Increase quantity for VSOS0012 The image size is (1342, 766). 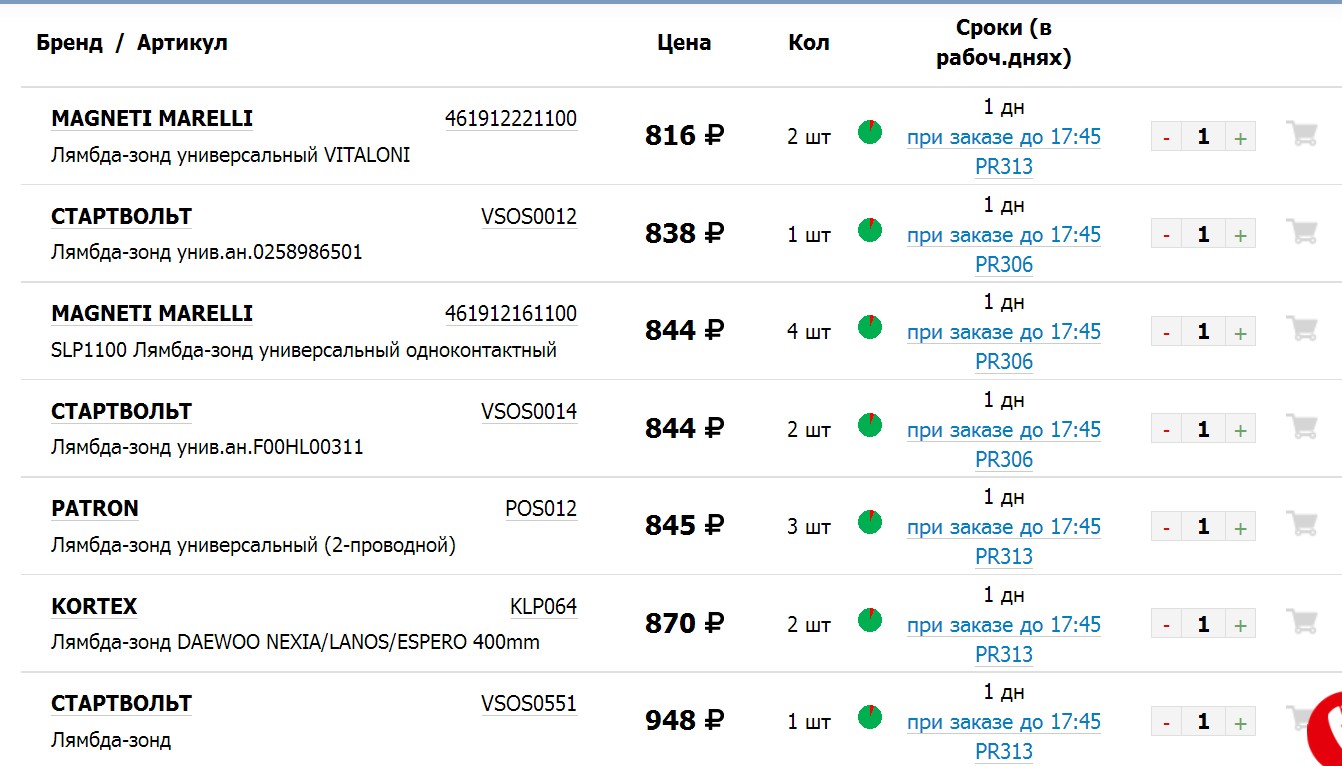coord(1240,235)
